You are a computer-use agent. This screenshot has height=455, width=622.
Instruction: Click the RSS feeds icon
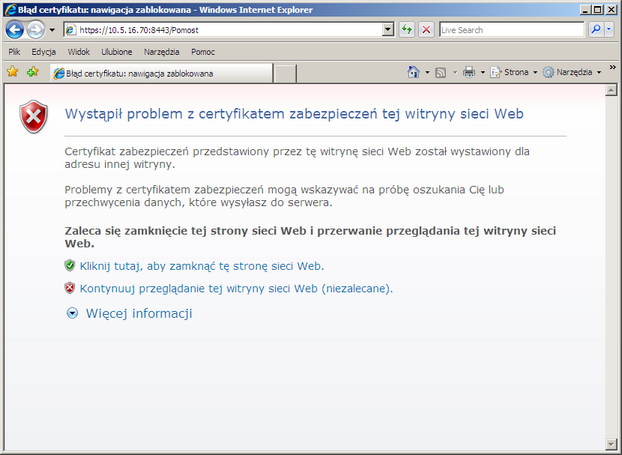click(x=440, y=73)
